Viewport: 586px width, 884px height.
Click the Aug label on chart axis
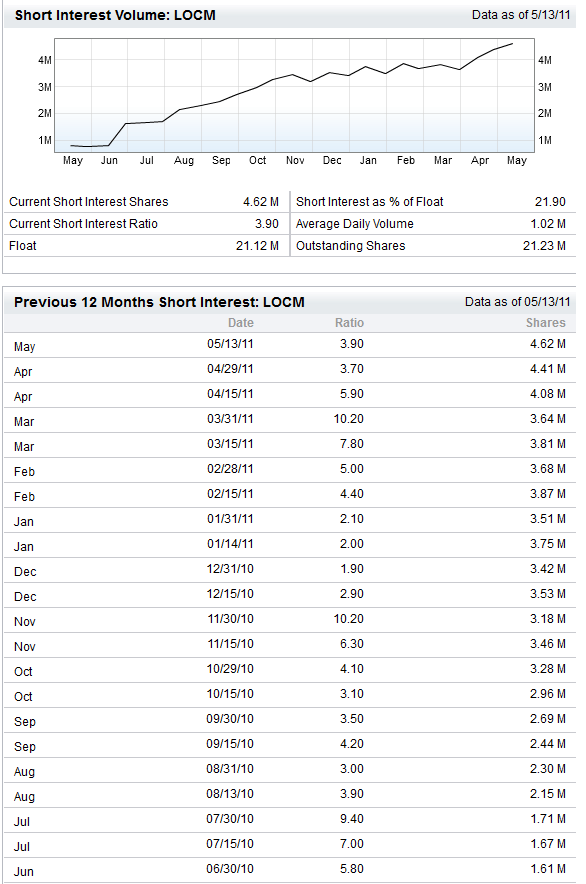[184, 161]
